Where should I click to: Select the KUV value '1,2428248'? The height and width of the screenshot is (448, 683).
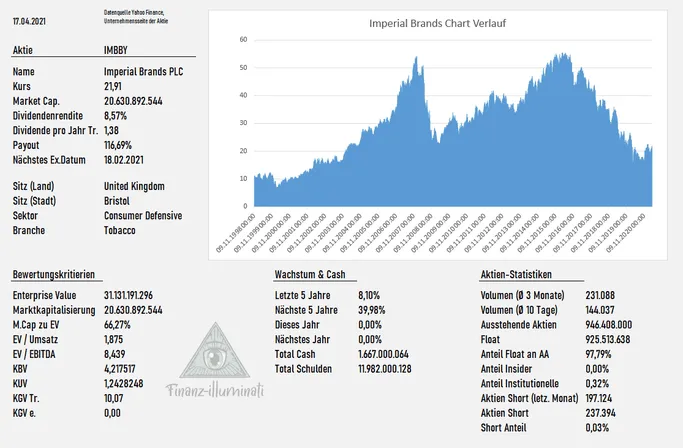[x=124, y=384]
